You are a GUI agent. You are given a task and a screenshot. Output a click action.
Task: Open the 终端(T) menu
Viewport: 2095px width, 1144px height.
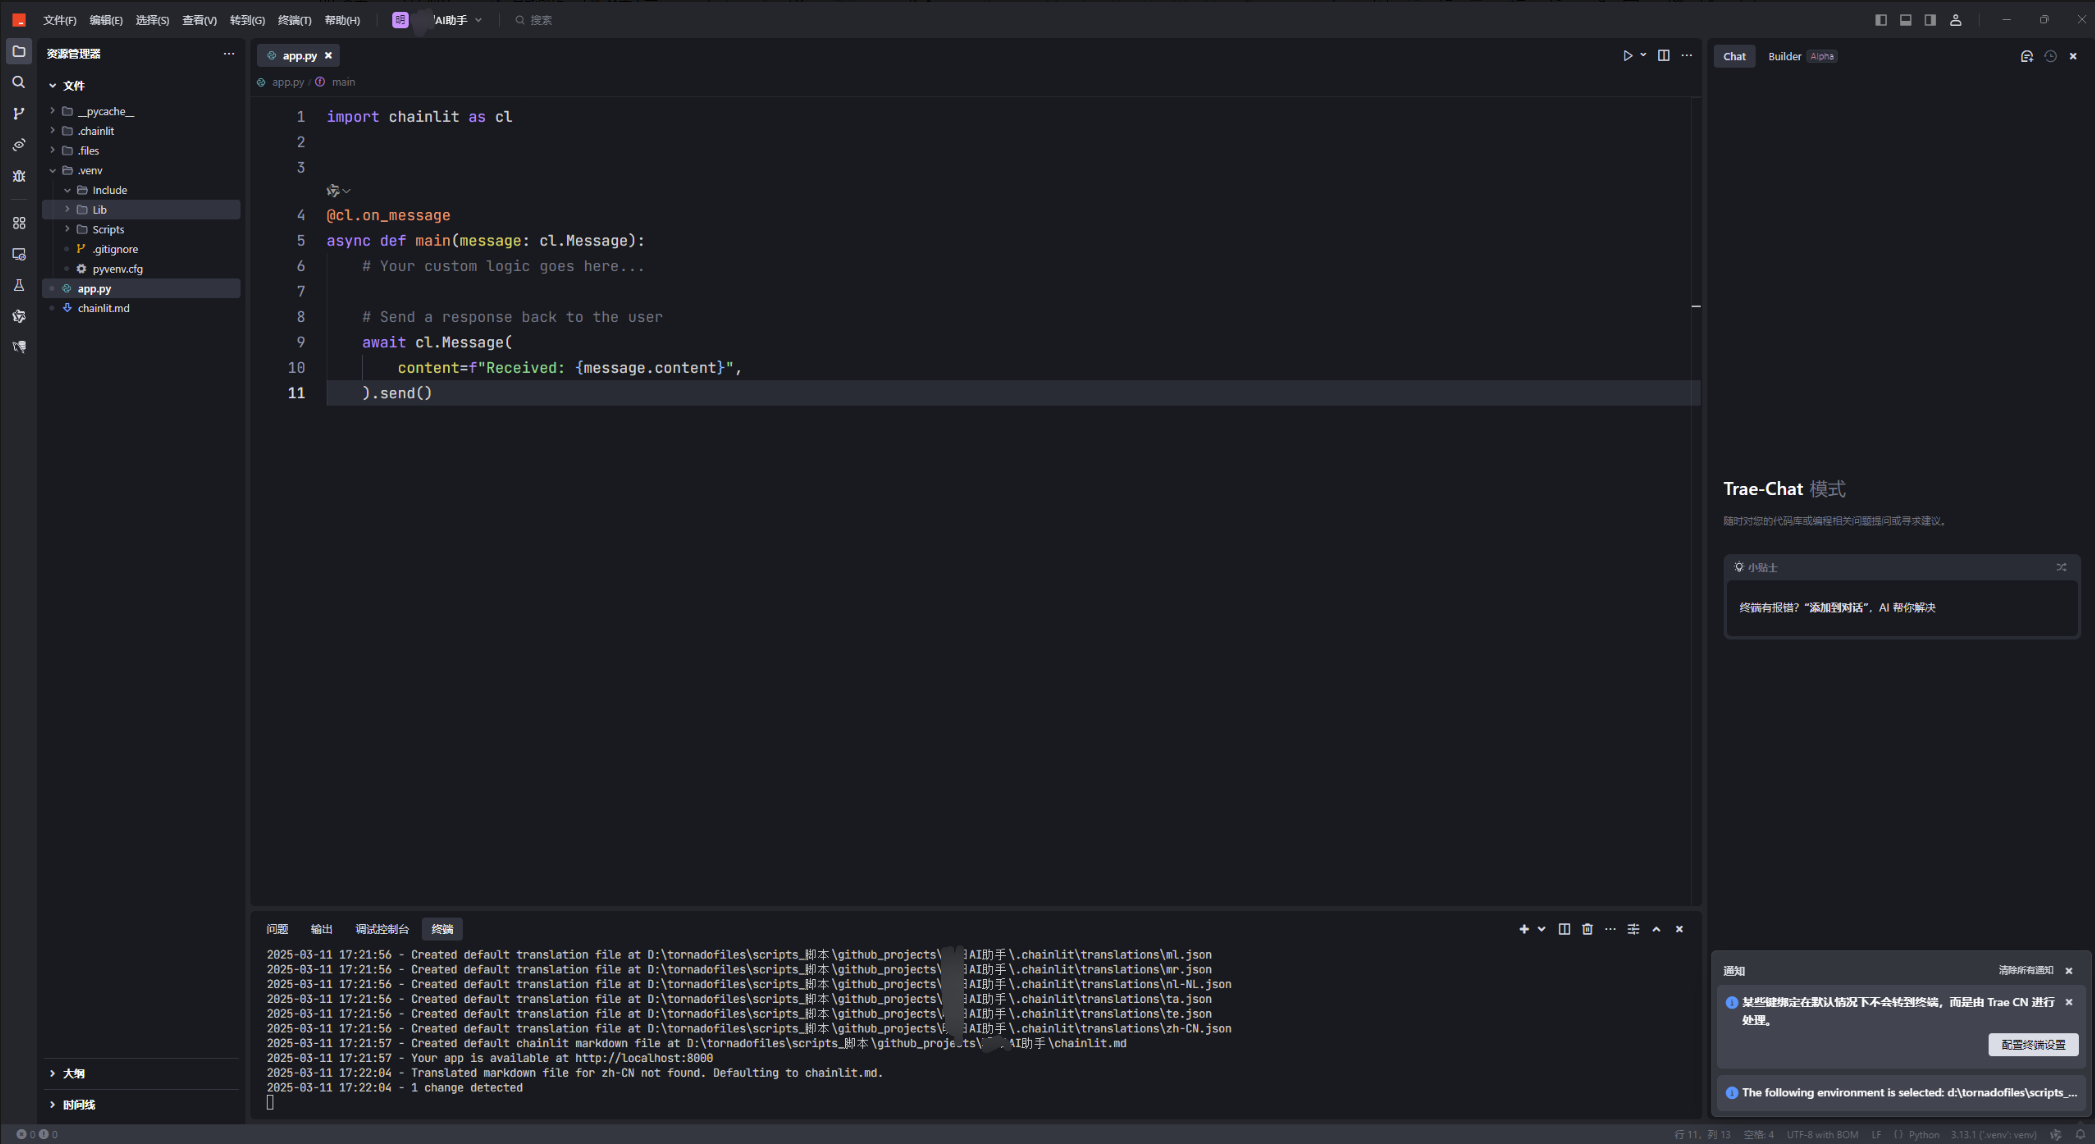tap(294, 20)
